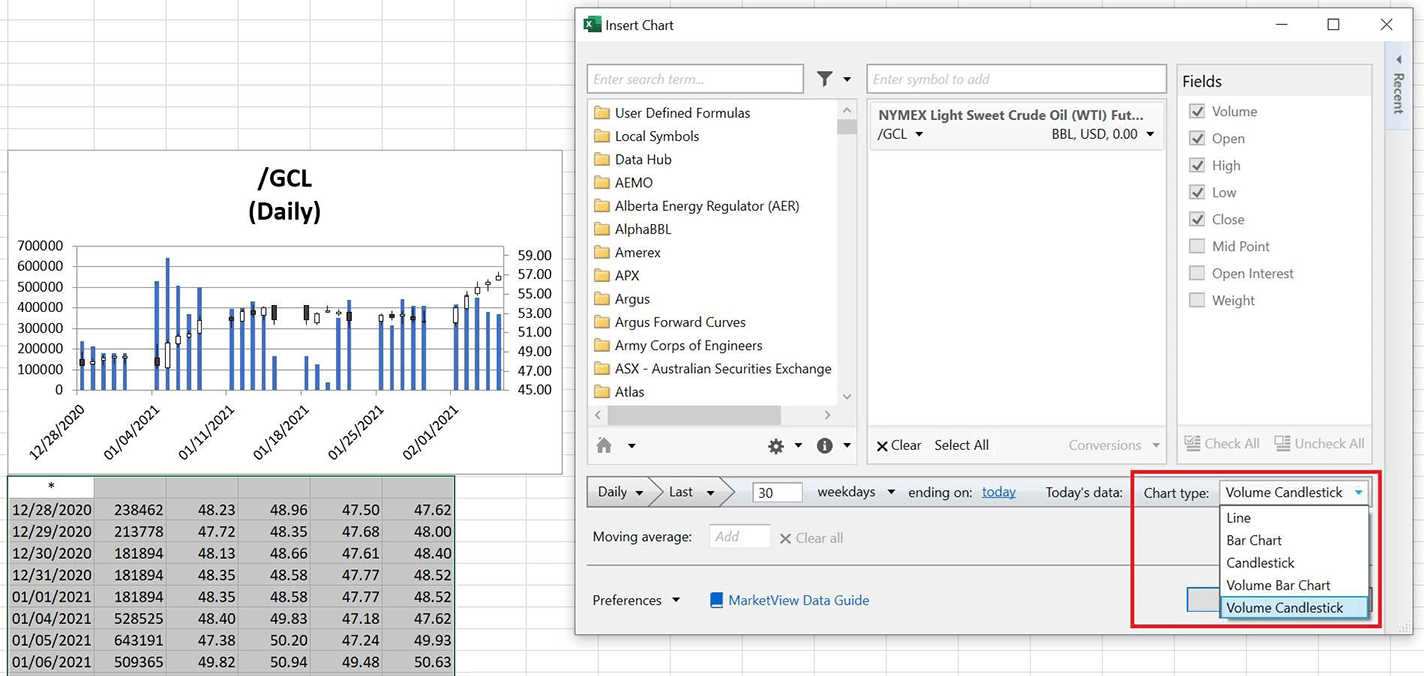Click the AlphaBBL folder icon
The height and width of the screenshot is (676, 1424).
coord(602,229)
